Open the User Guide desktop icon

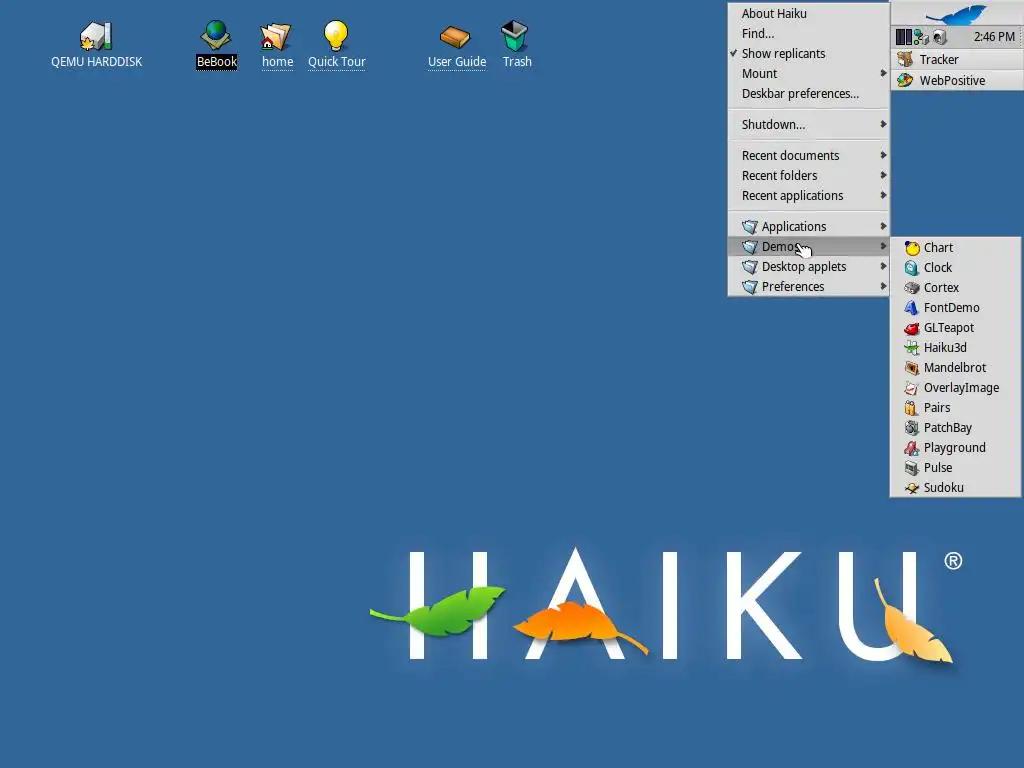tap(455, 37)
